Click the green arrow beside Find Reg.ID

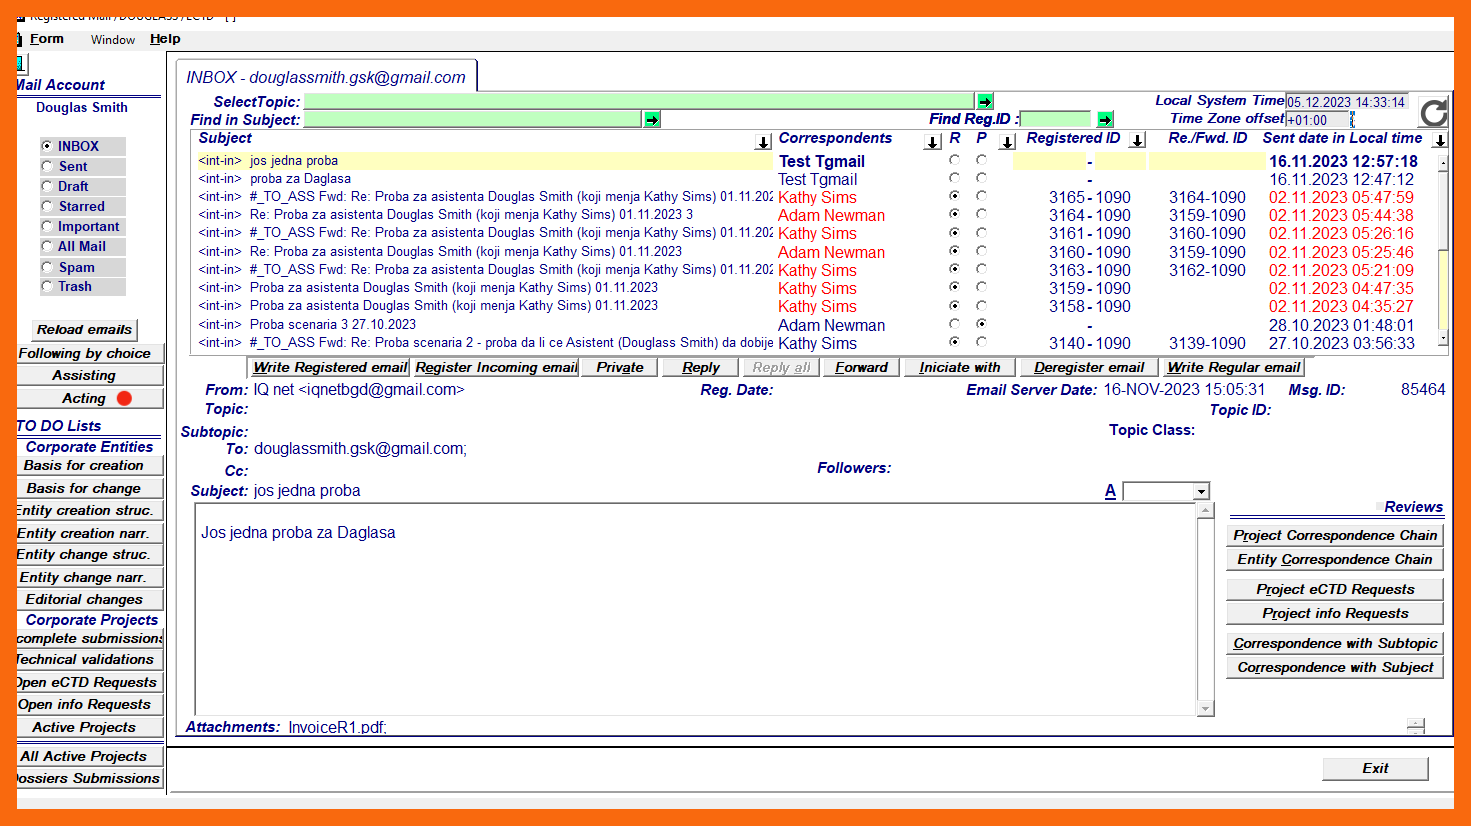click(x=1105, y=119)
